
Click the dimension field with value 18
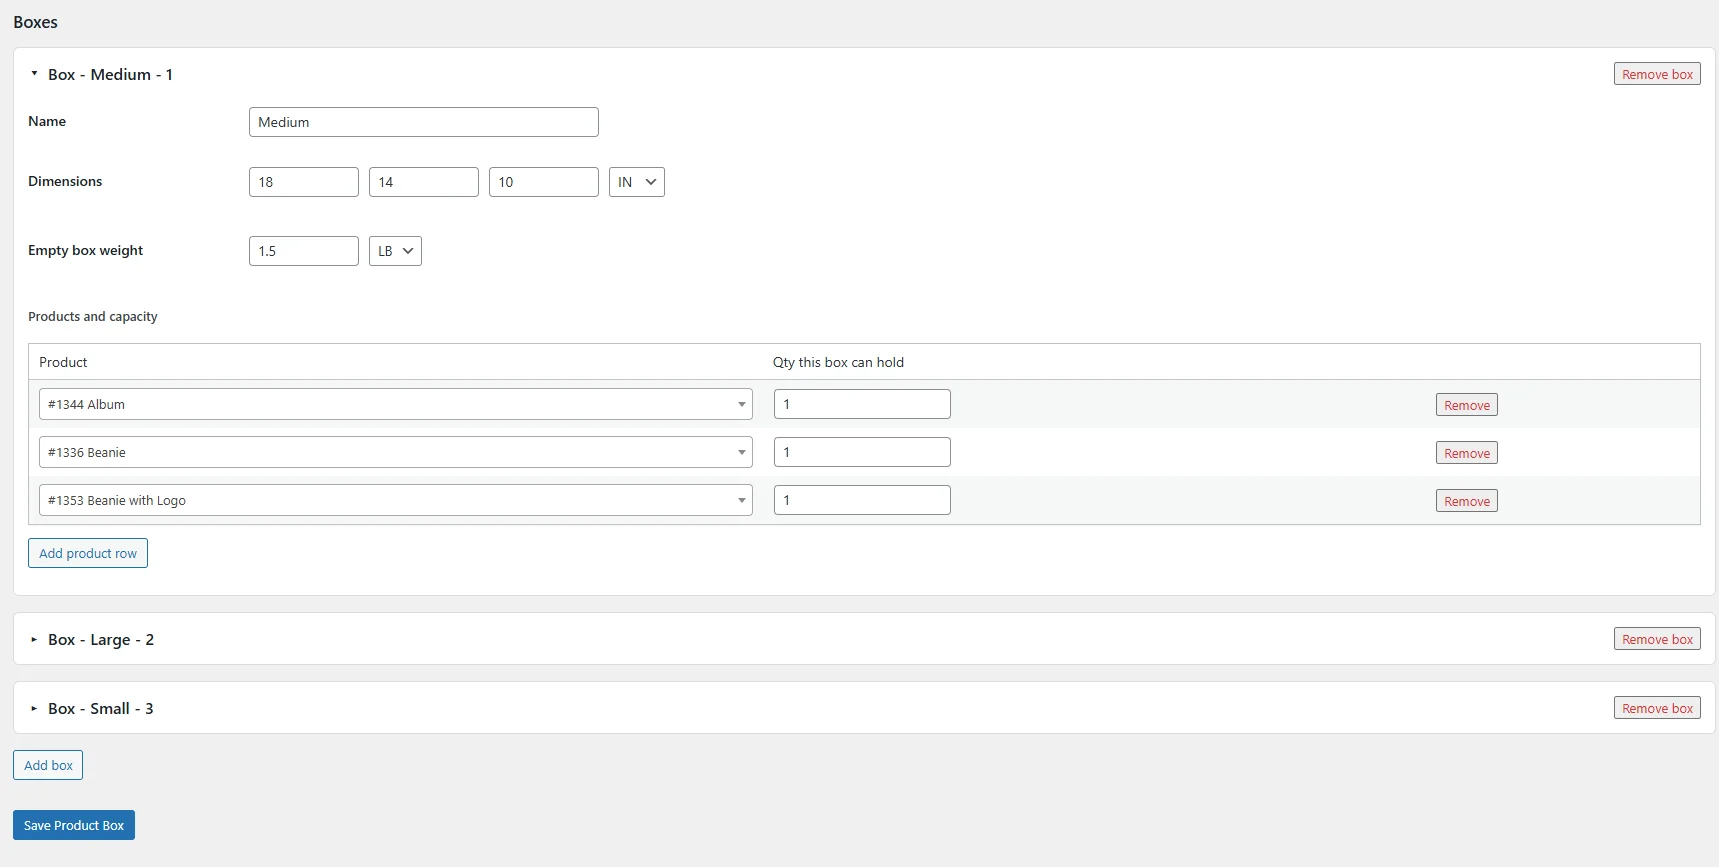pyautogui.click(x=304, y=182)
